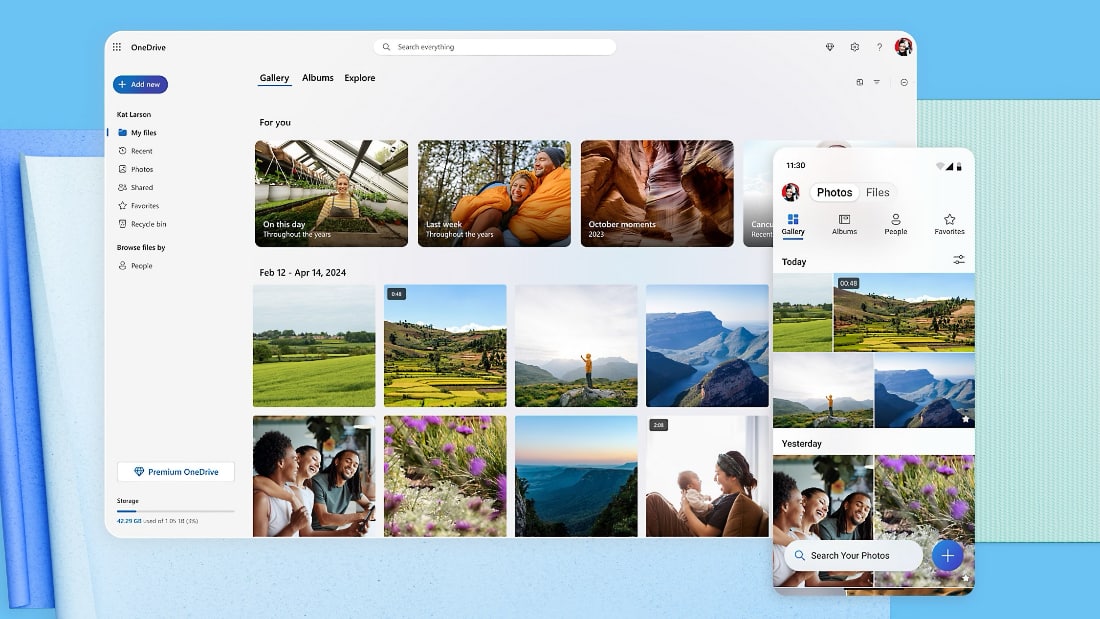1100x619 pixels.
Task: Open Premium OneDrive
Action: [x=175, y=471]
